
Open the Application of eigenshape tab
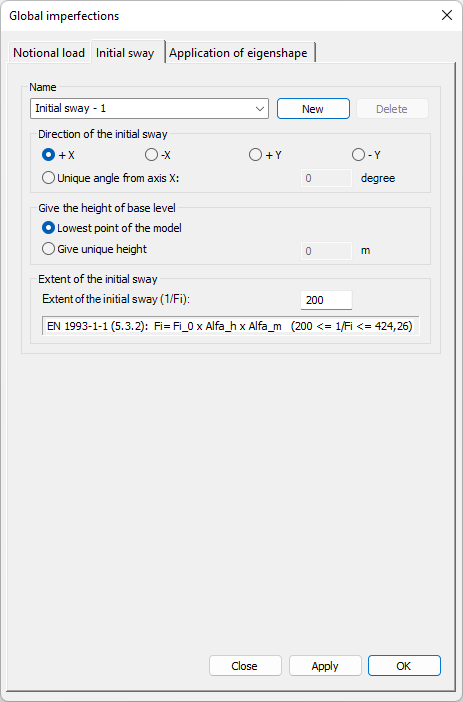coord(238,53)
